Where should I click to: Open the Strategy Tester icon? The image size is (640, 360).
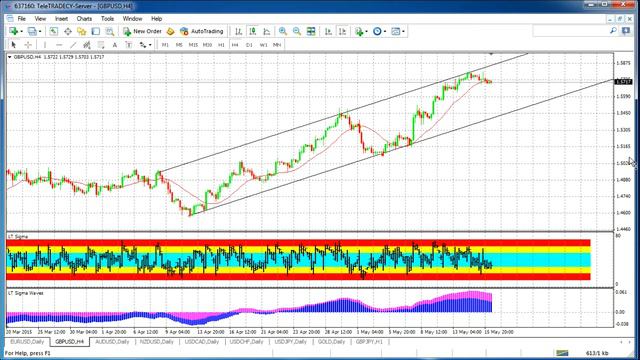pyautogui.click(x=110, y=31)
